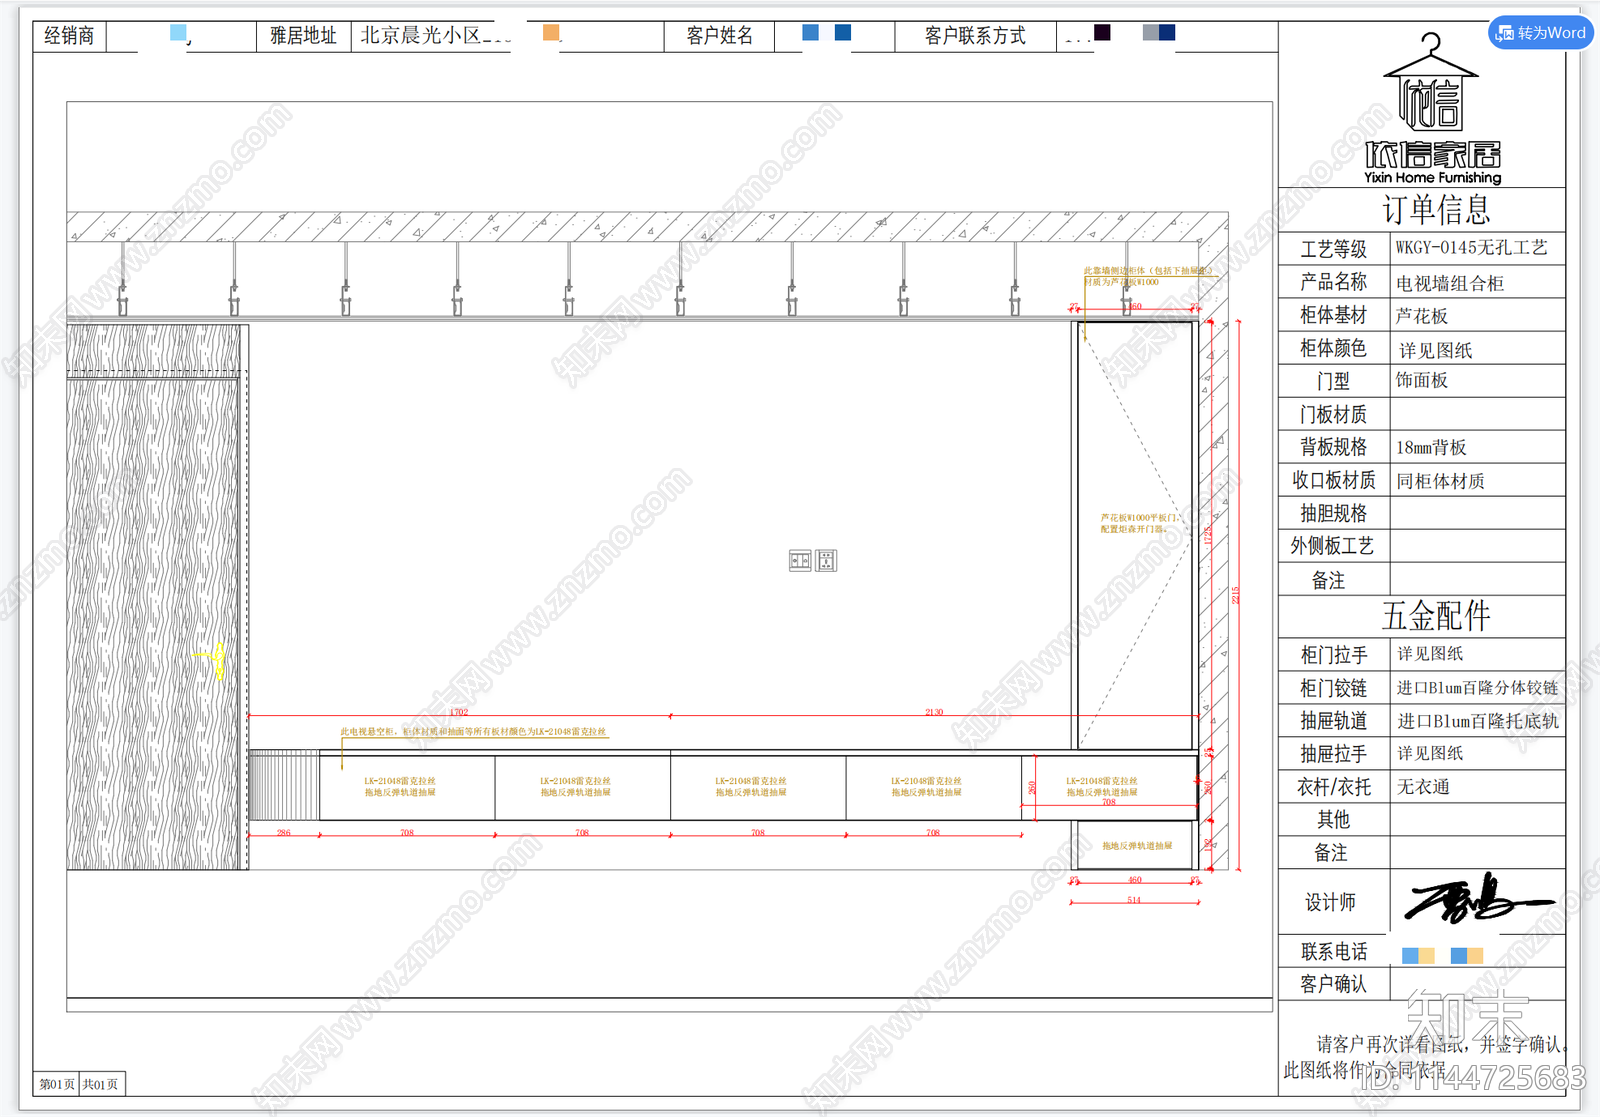Select the 客户确认 row label

pyautogui.click(x=1333, y=984)
